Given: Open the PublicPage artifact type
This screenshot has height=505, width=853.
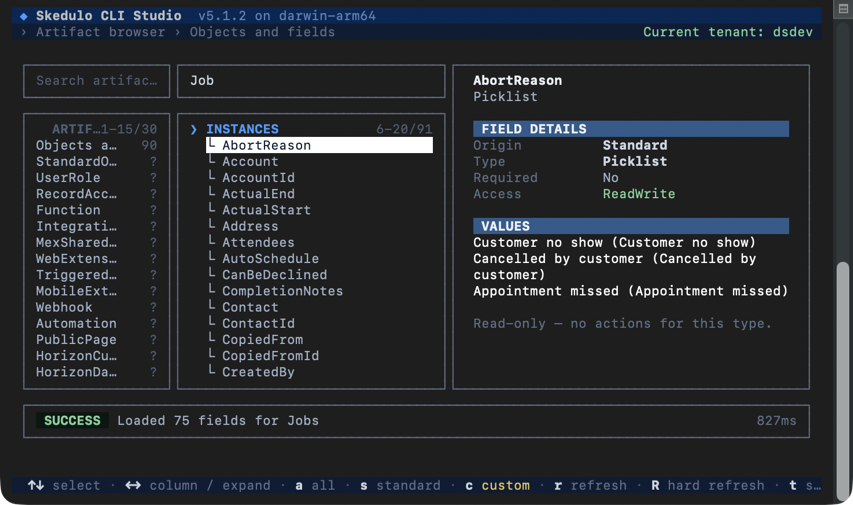Looking at the screenshot, I should point(96,340).
